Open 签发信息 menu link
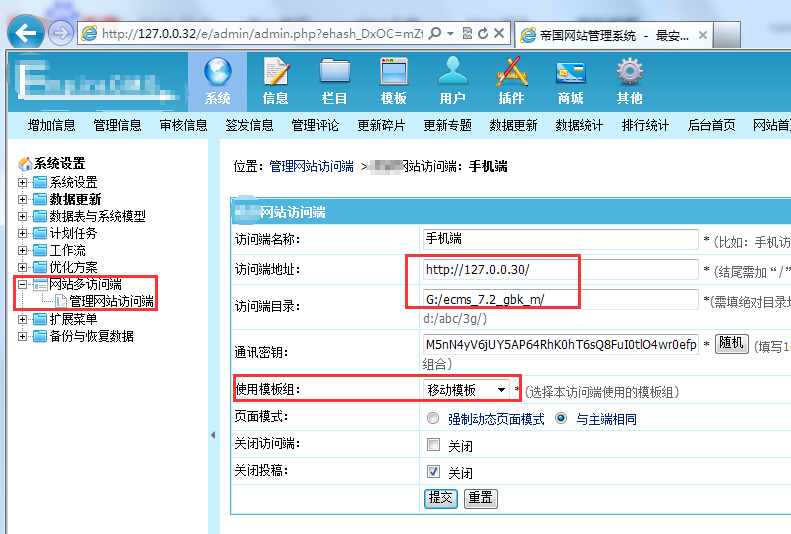The width and height of the screenshot is (791, 534). point(249,125)
